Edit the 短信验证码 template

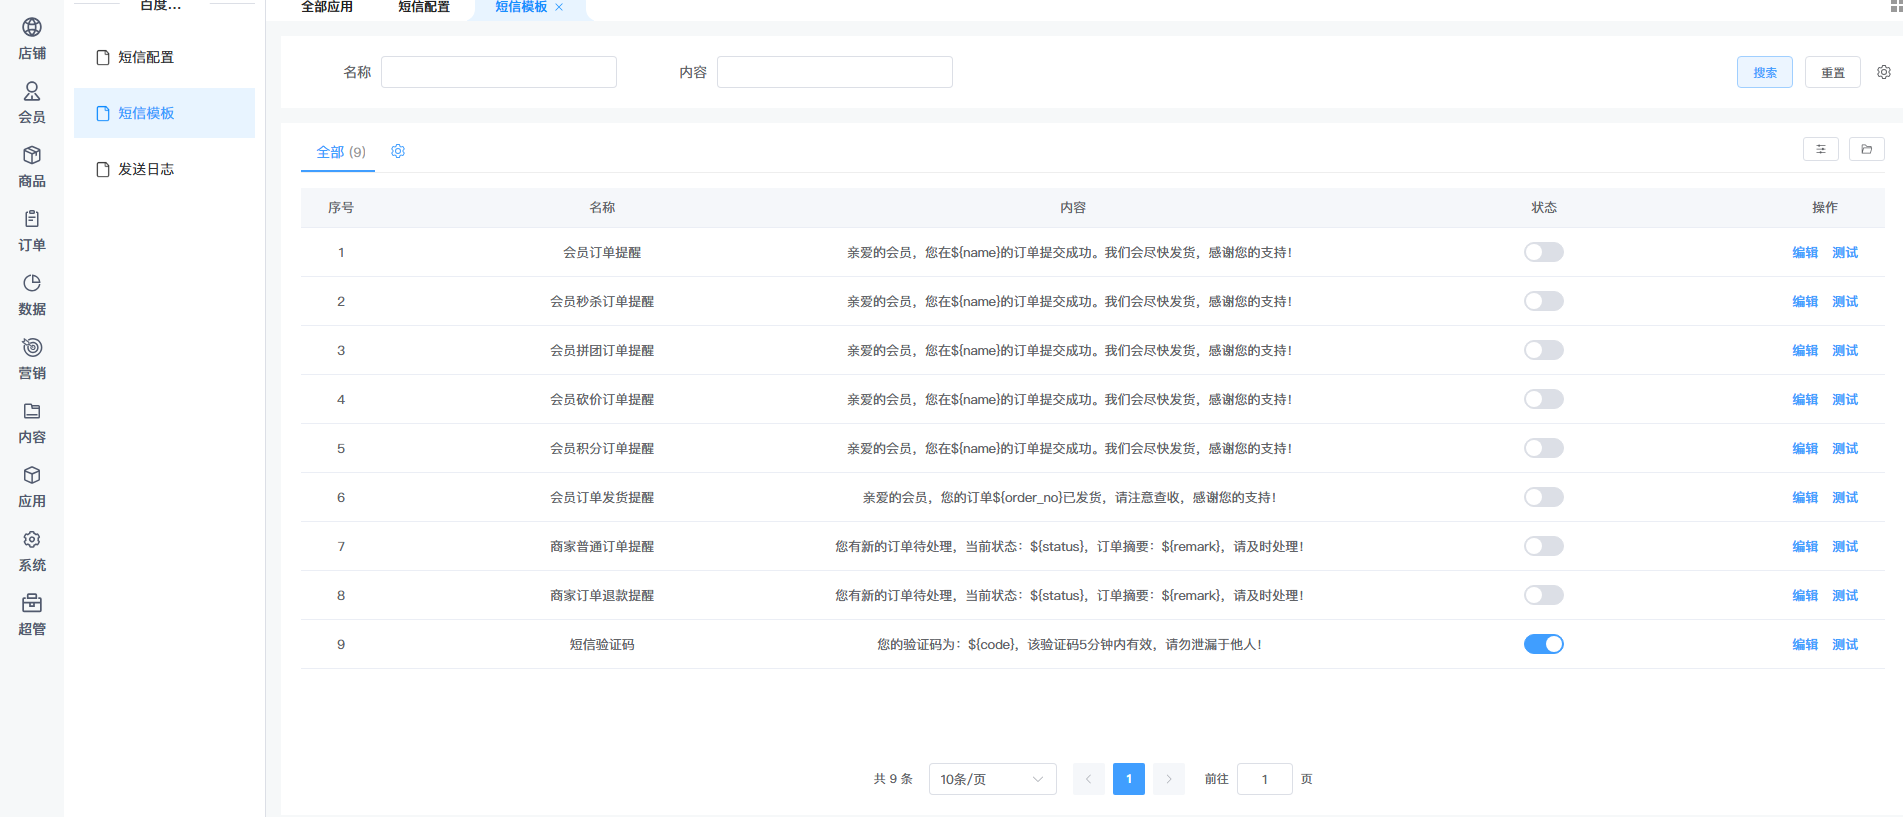pyautogui.click(x=1805, y=644)
